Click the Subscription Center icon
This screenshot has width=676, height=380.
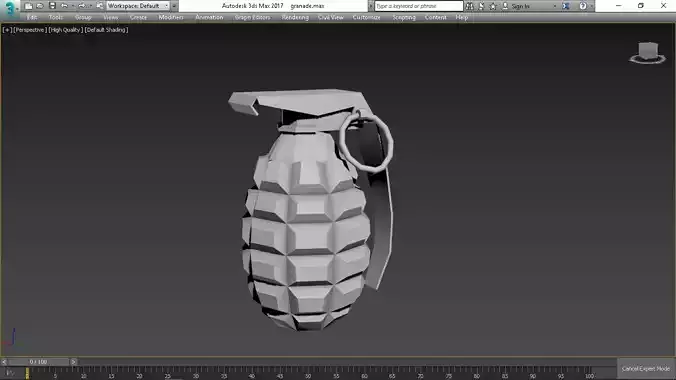[482, 6]
